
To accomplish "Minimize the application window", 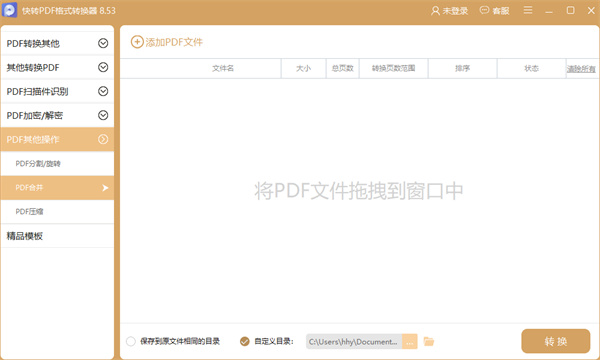I will 549,11.
